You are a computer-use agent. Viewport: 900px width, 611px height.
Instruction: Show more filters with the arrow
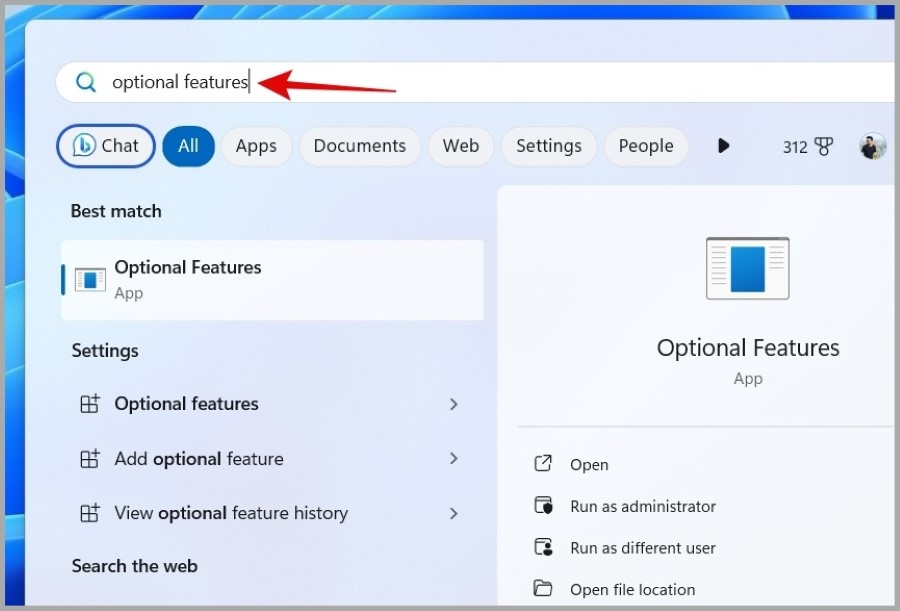(x=723, y=146)
